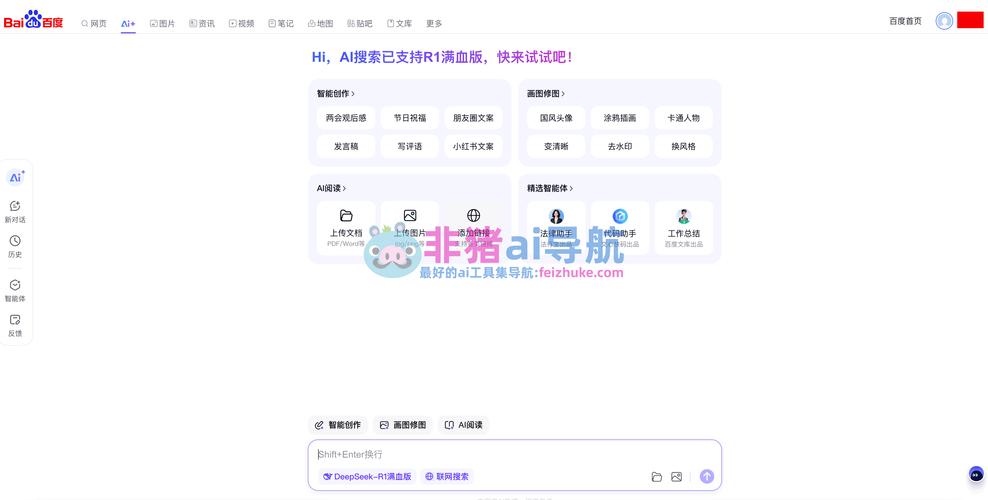
Task: Open the 网页 search tab
Action: 94,23
